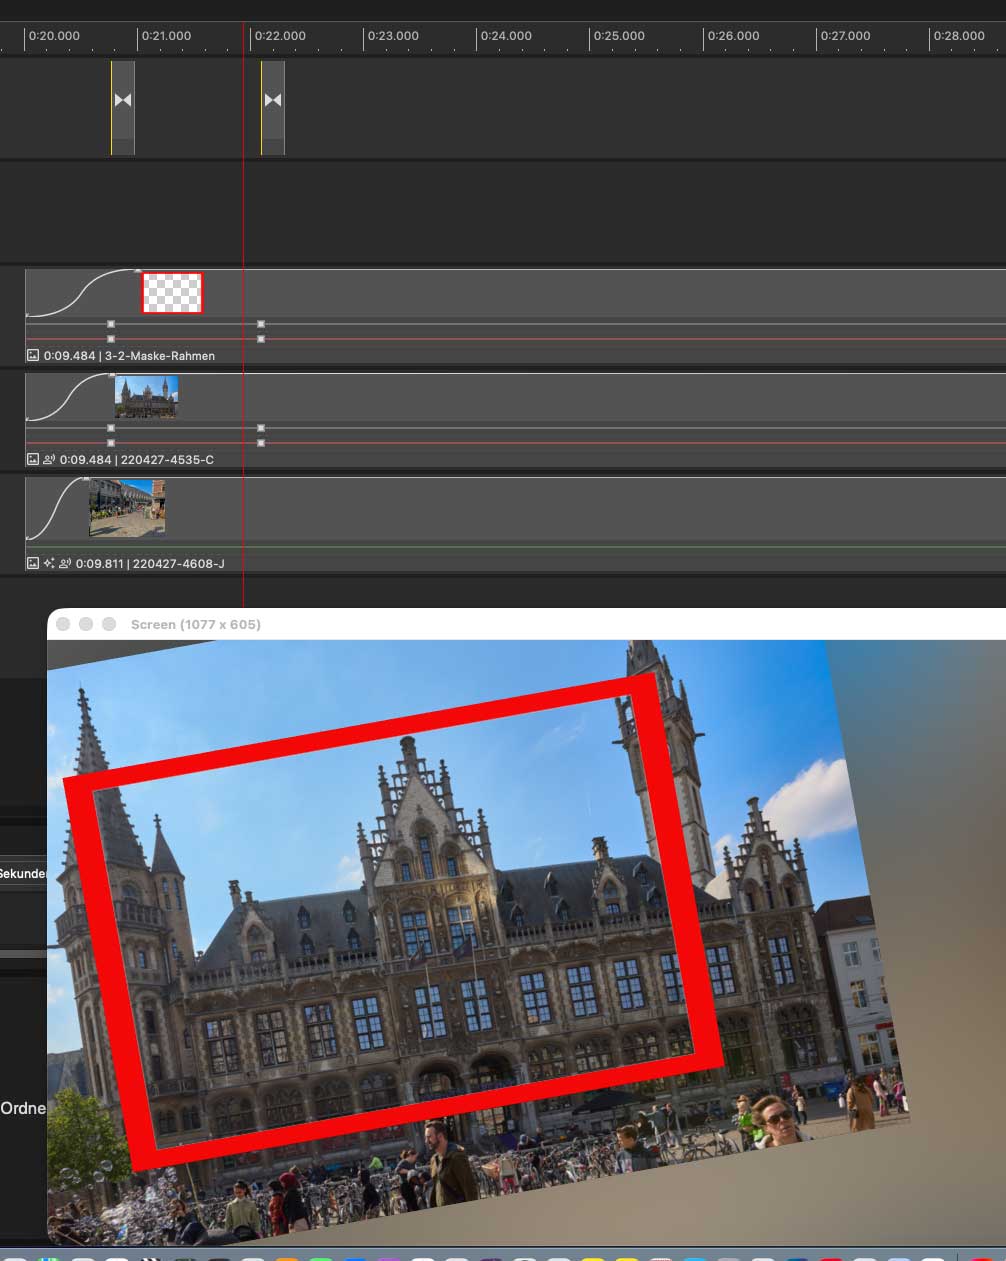Click the Screen preview window title bar

(500, 624)
